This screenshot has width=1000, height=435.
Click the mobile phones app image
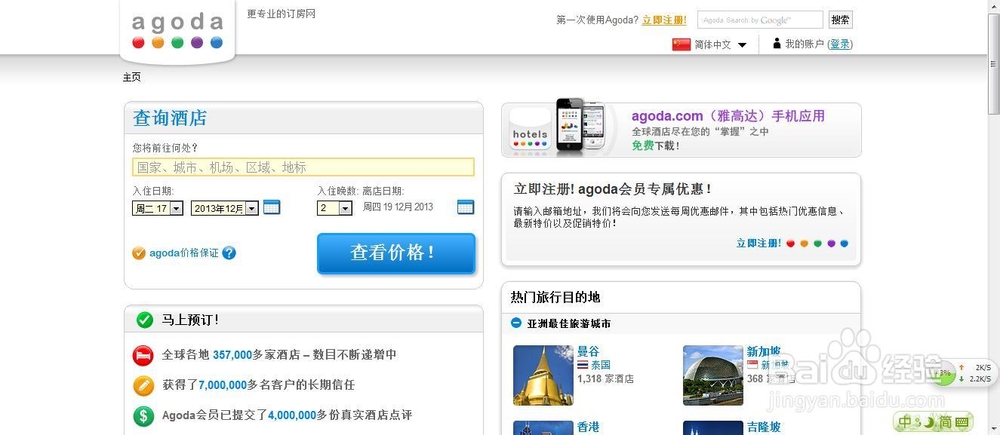point(580,124)
